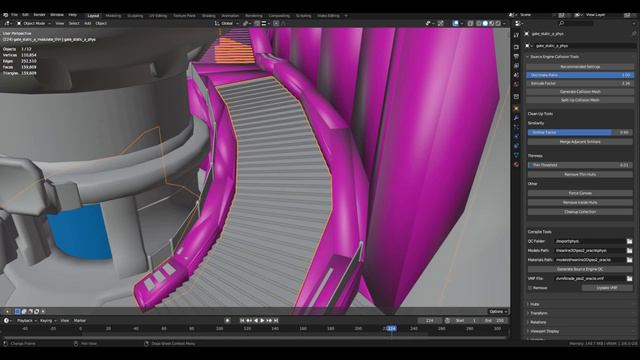The image size is (640, 360).
Task: Switch to the Shading workspace tab
Action: [209, 16]
